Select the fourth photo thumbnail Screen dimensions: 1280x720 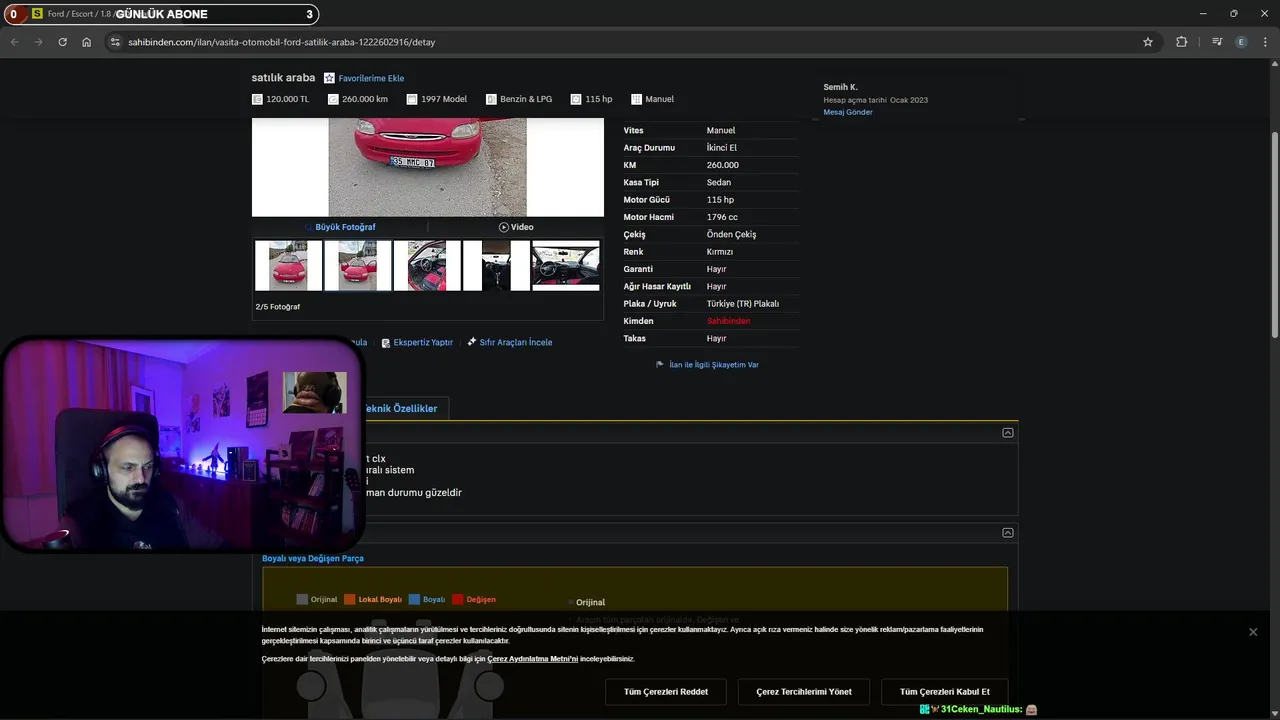[496, 265]
